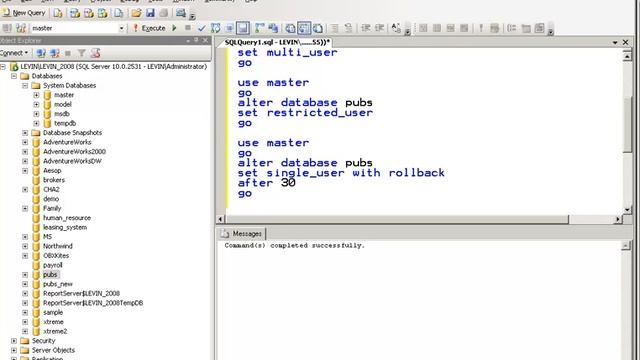Click the editor vertical scrollbar down arrow

pyautogui.click(x=627, y=210)
